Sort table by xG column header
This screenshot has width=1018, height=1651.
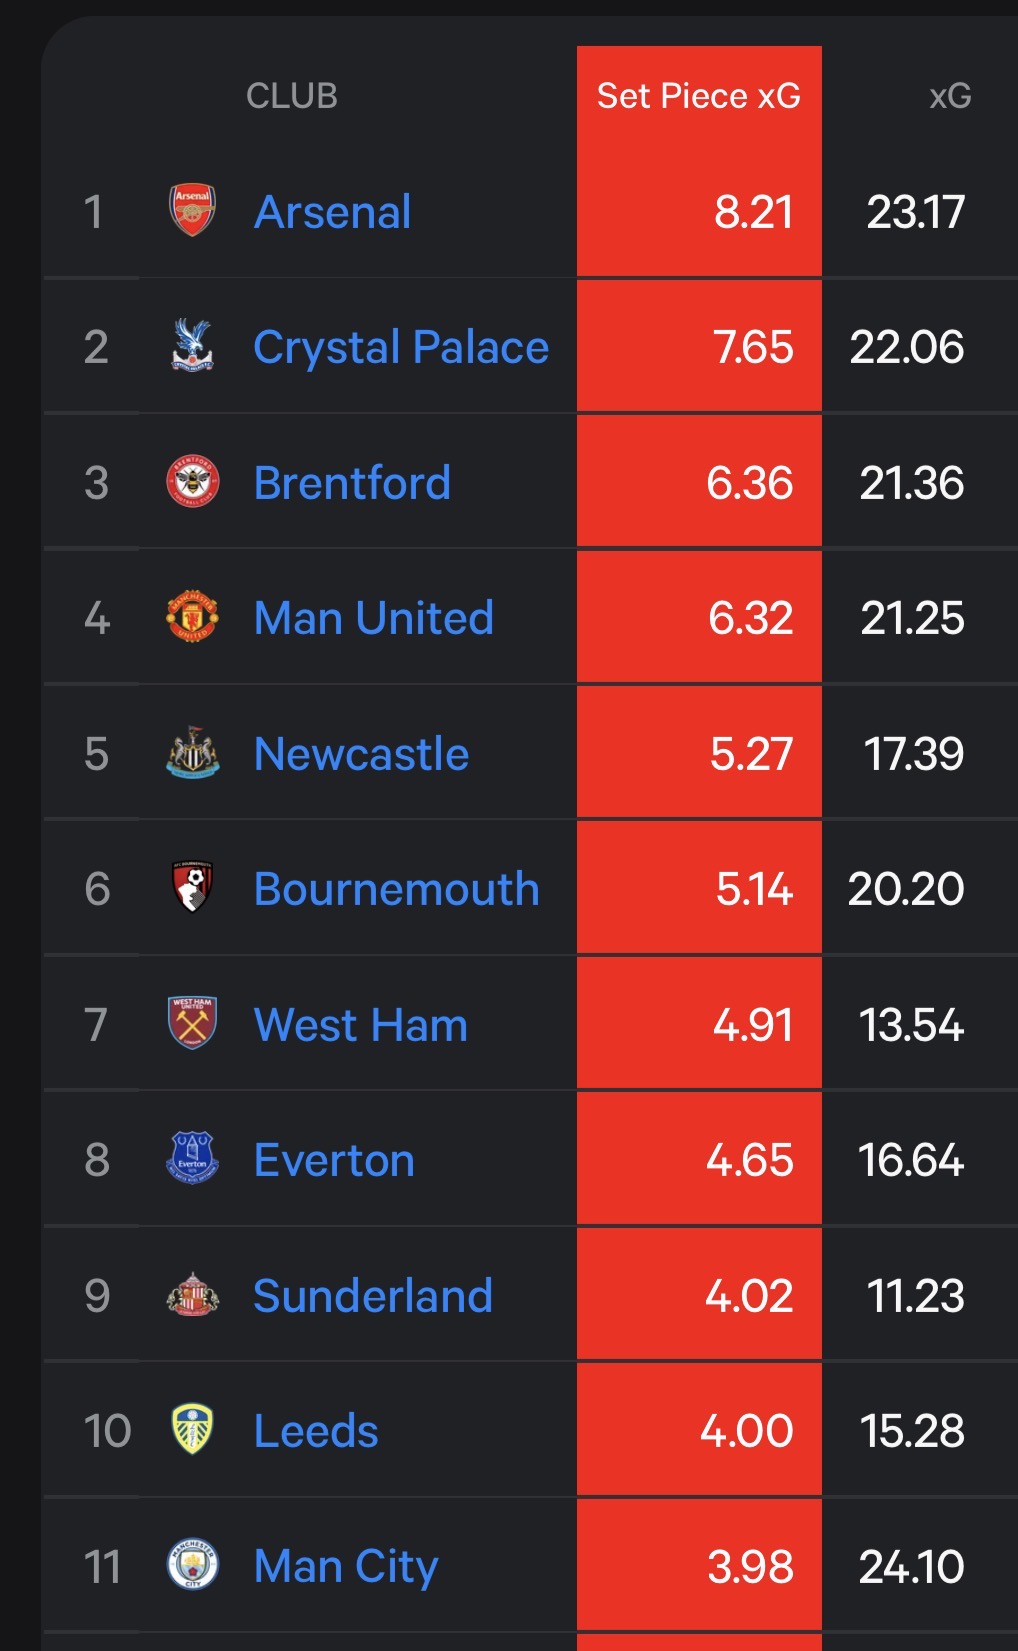(x=949, y=96)
